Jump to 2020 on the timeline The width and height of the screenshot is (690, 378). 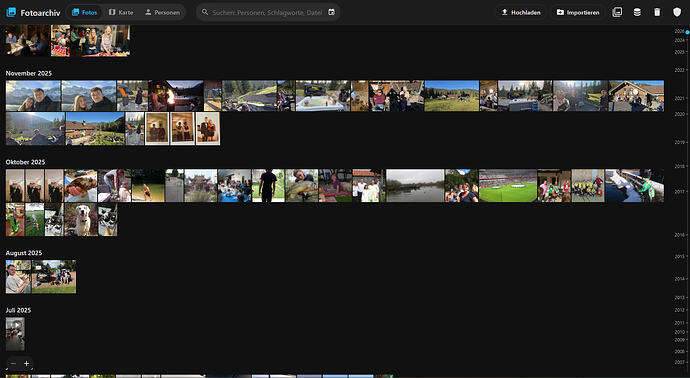pos(679,114)
